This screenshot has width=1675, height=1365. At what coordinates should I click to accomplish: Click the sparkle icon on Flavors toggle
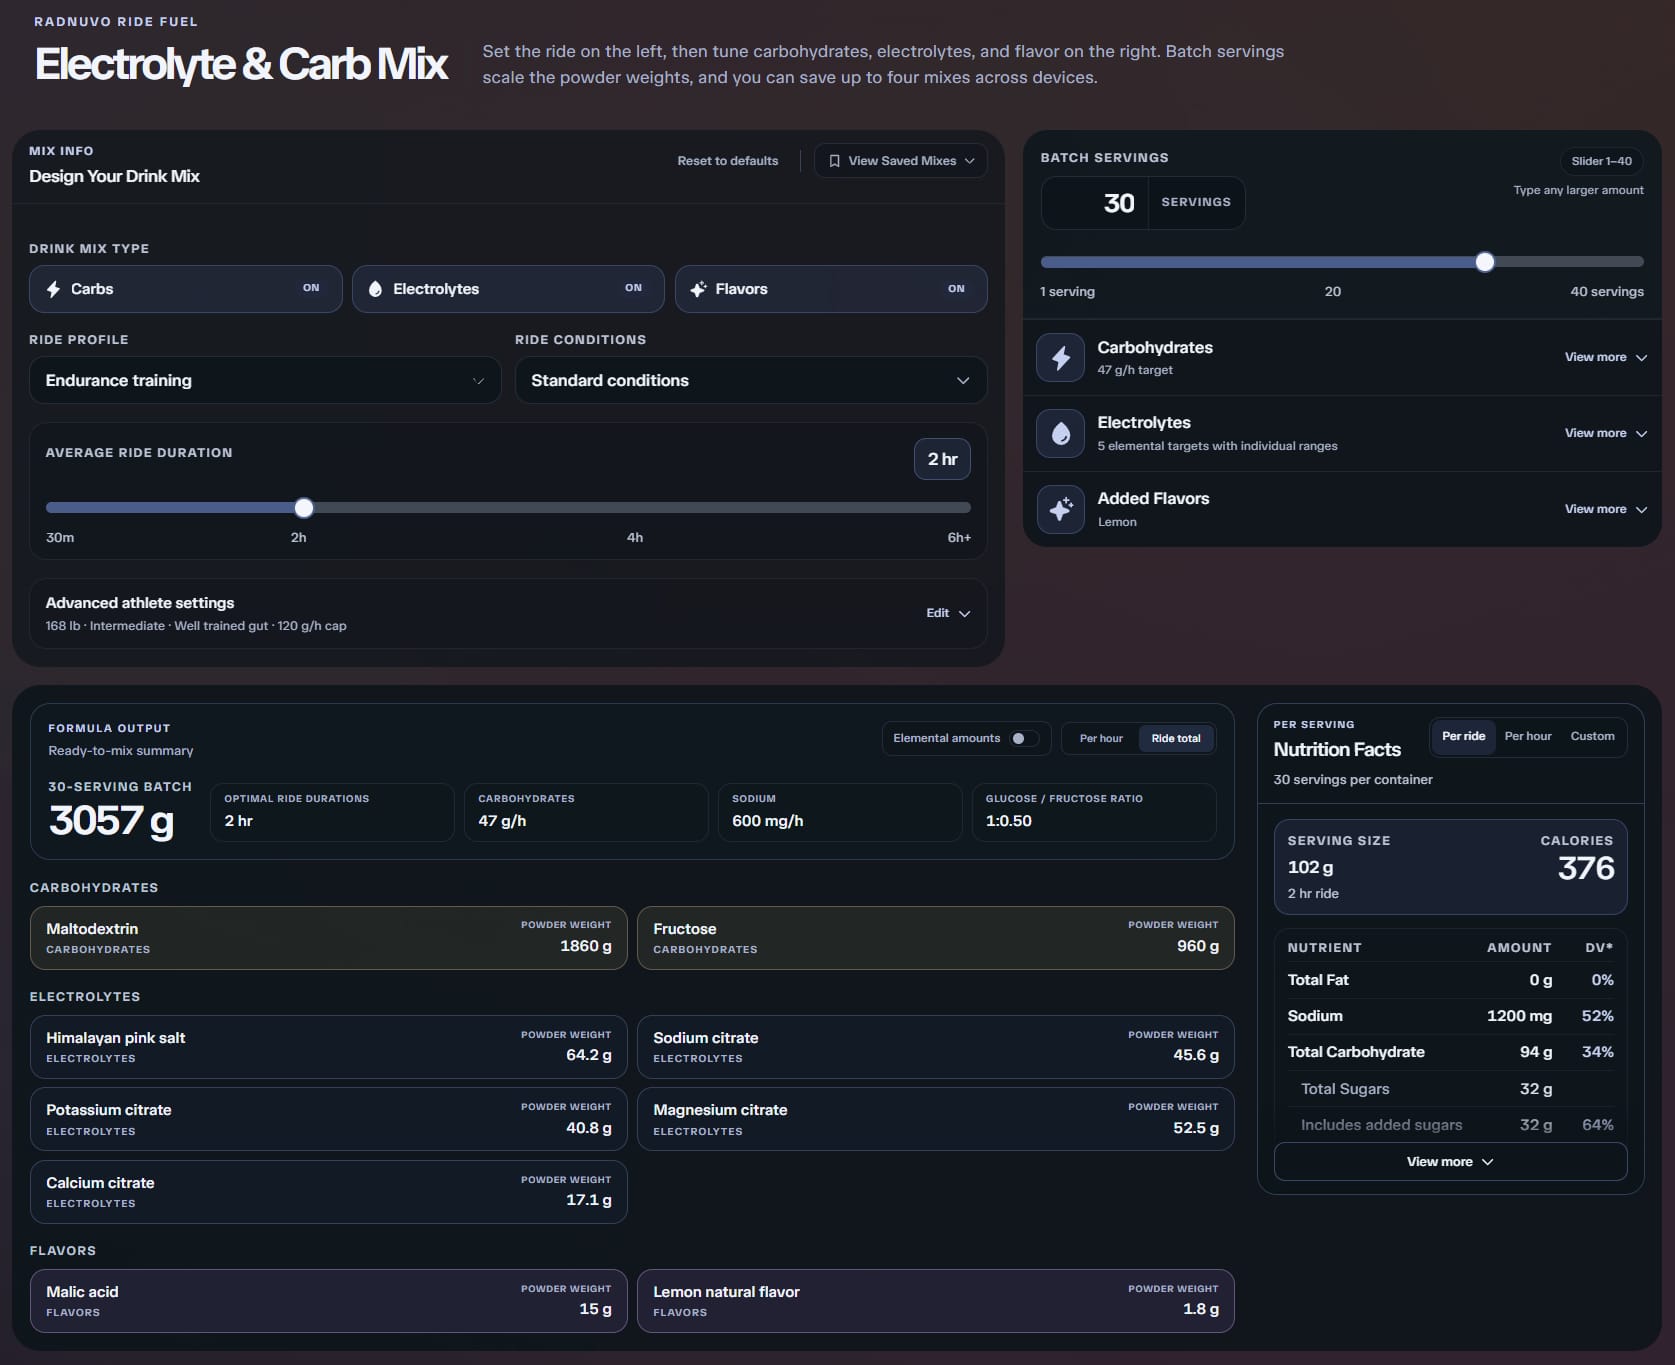click(x=698, y=289)
